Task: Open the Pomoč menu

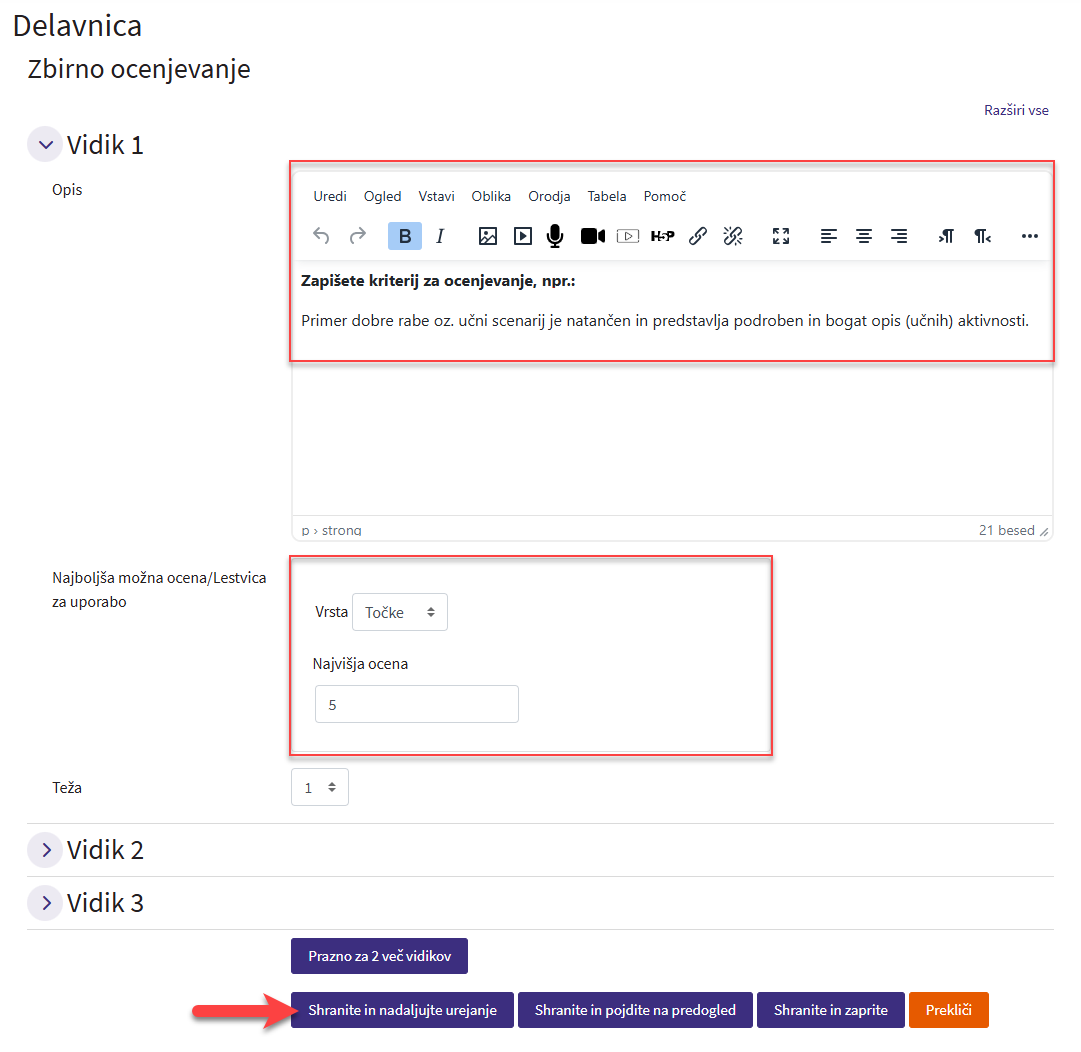Action: click(665, 196)
